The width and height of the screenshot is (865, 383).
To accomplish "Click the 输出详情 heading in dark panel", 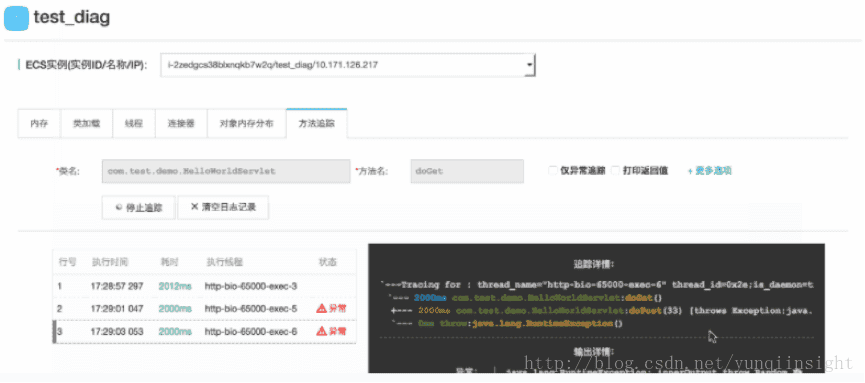I will tap(595, 352).
